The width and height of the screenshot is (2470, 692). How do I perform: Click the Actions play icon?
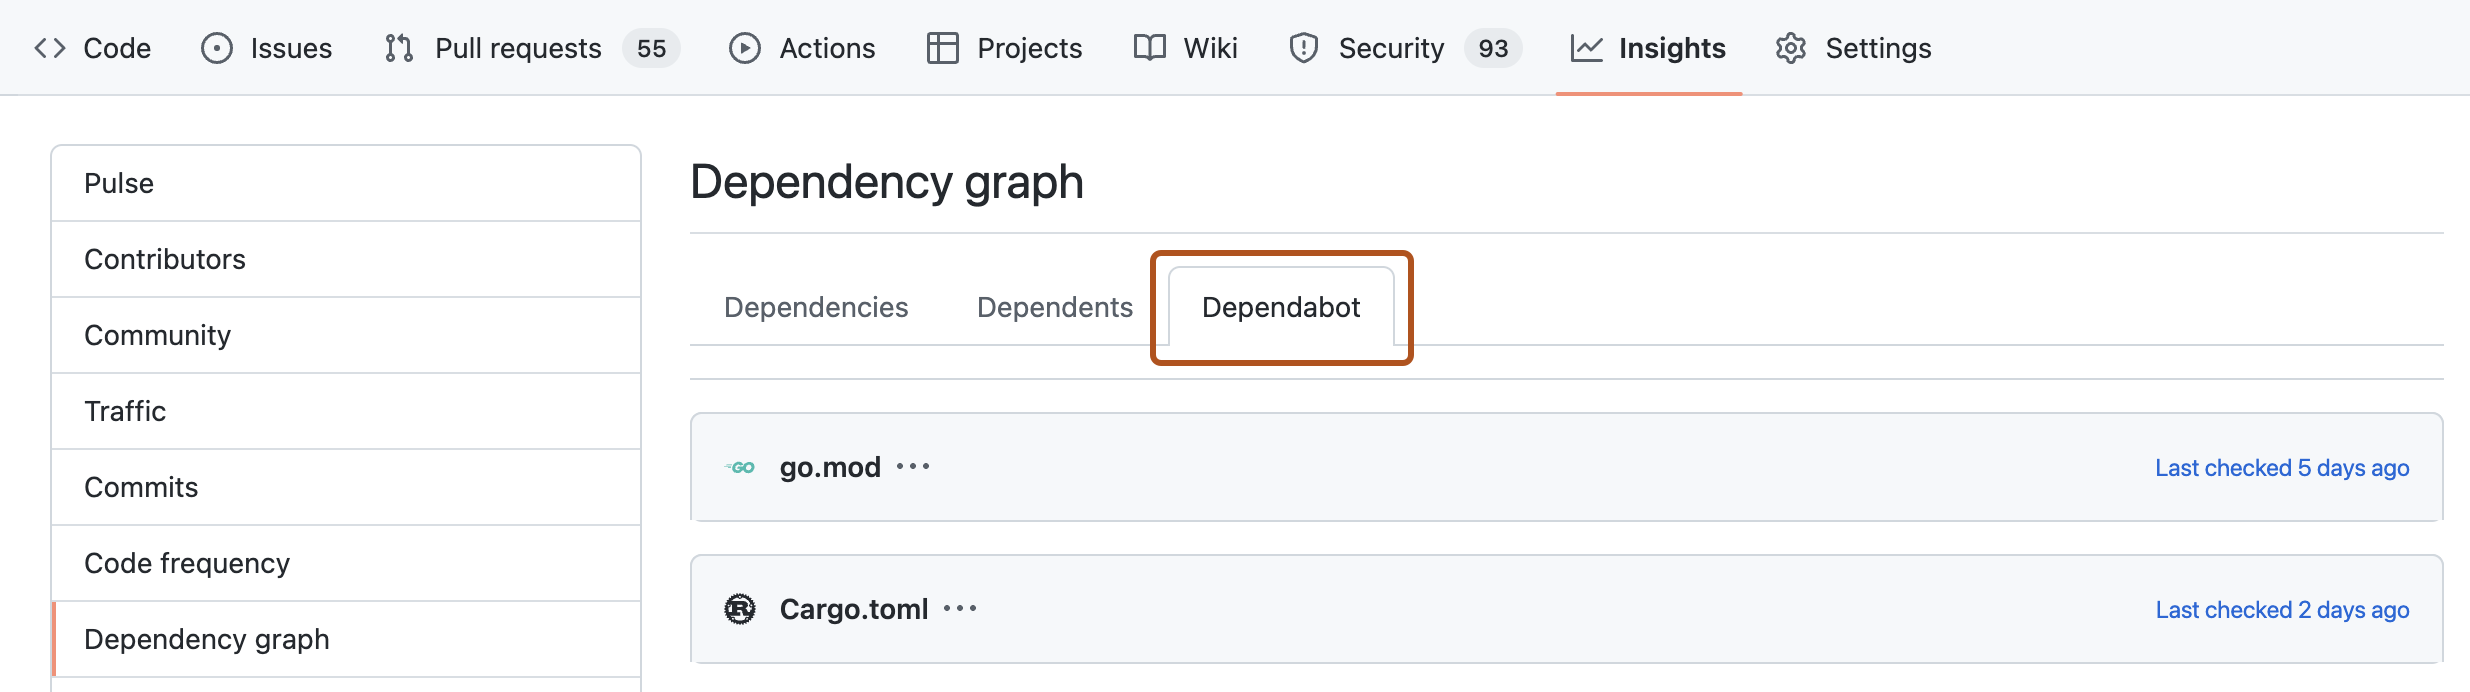point(745,48)
